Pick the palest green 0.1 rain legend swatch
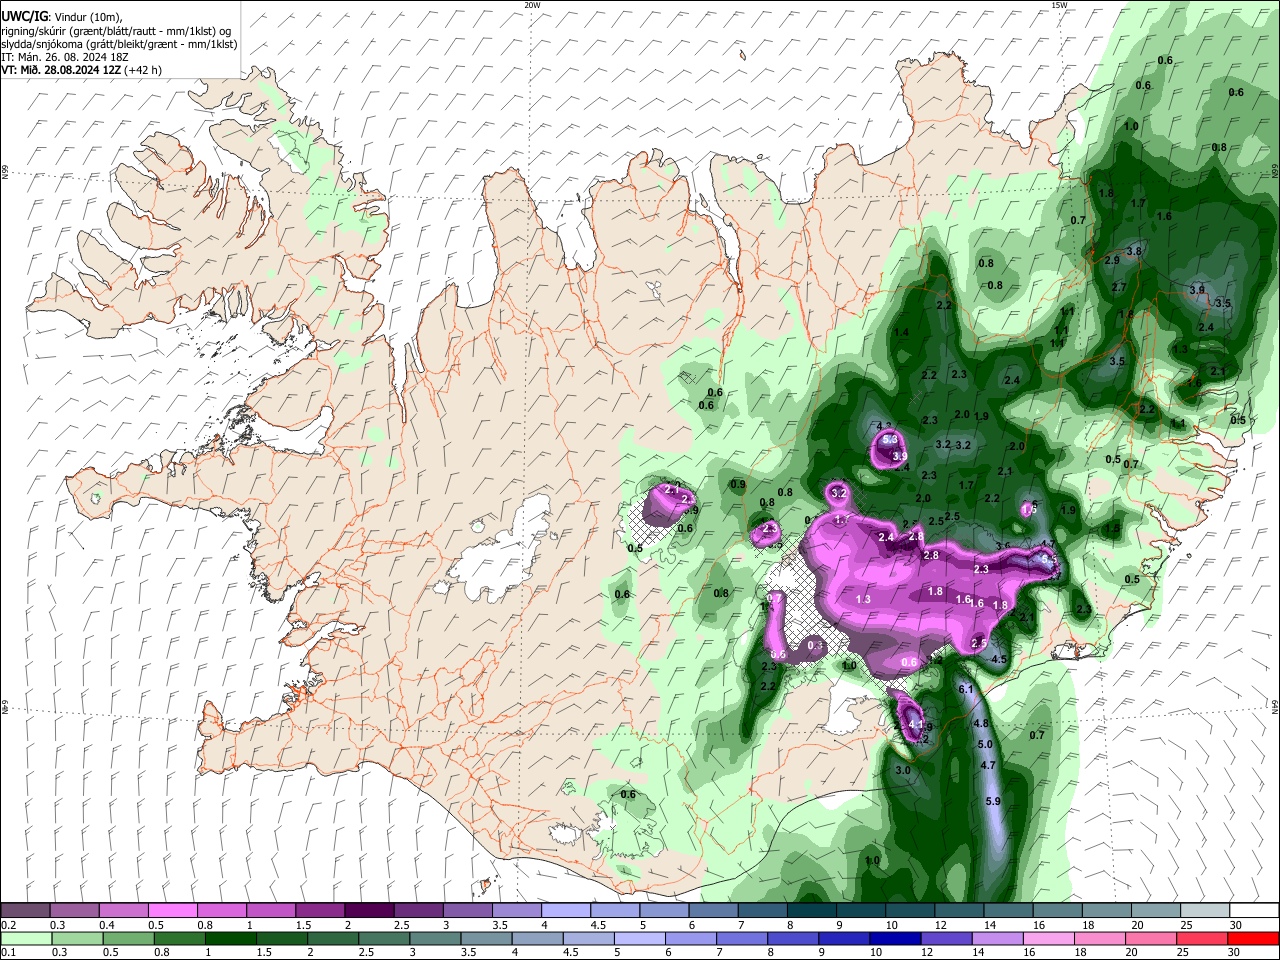 click(26, 939)
